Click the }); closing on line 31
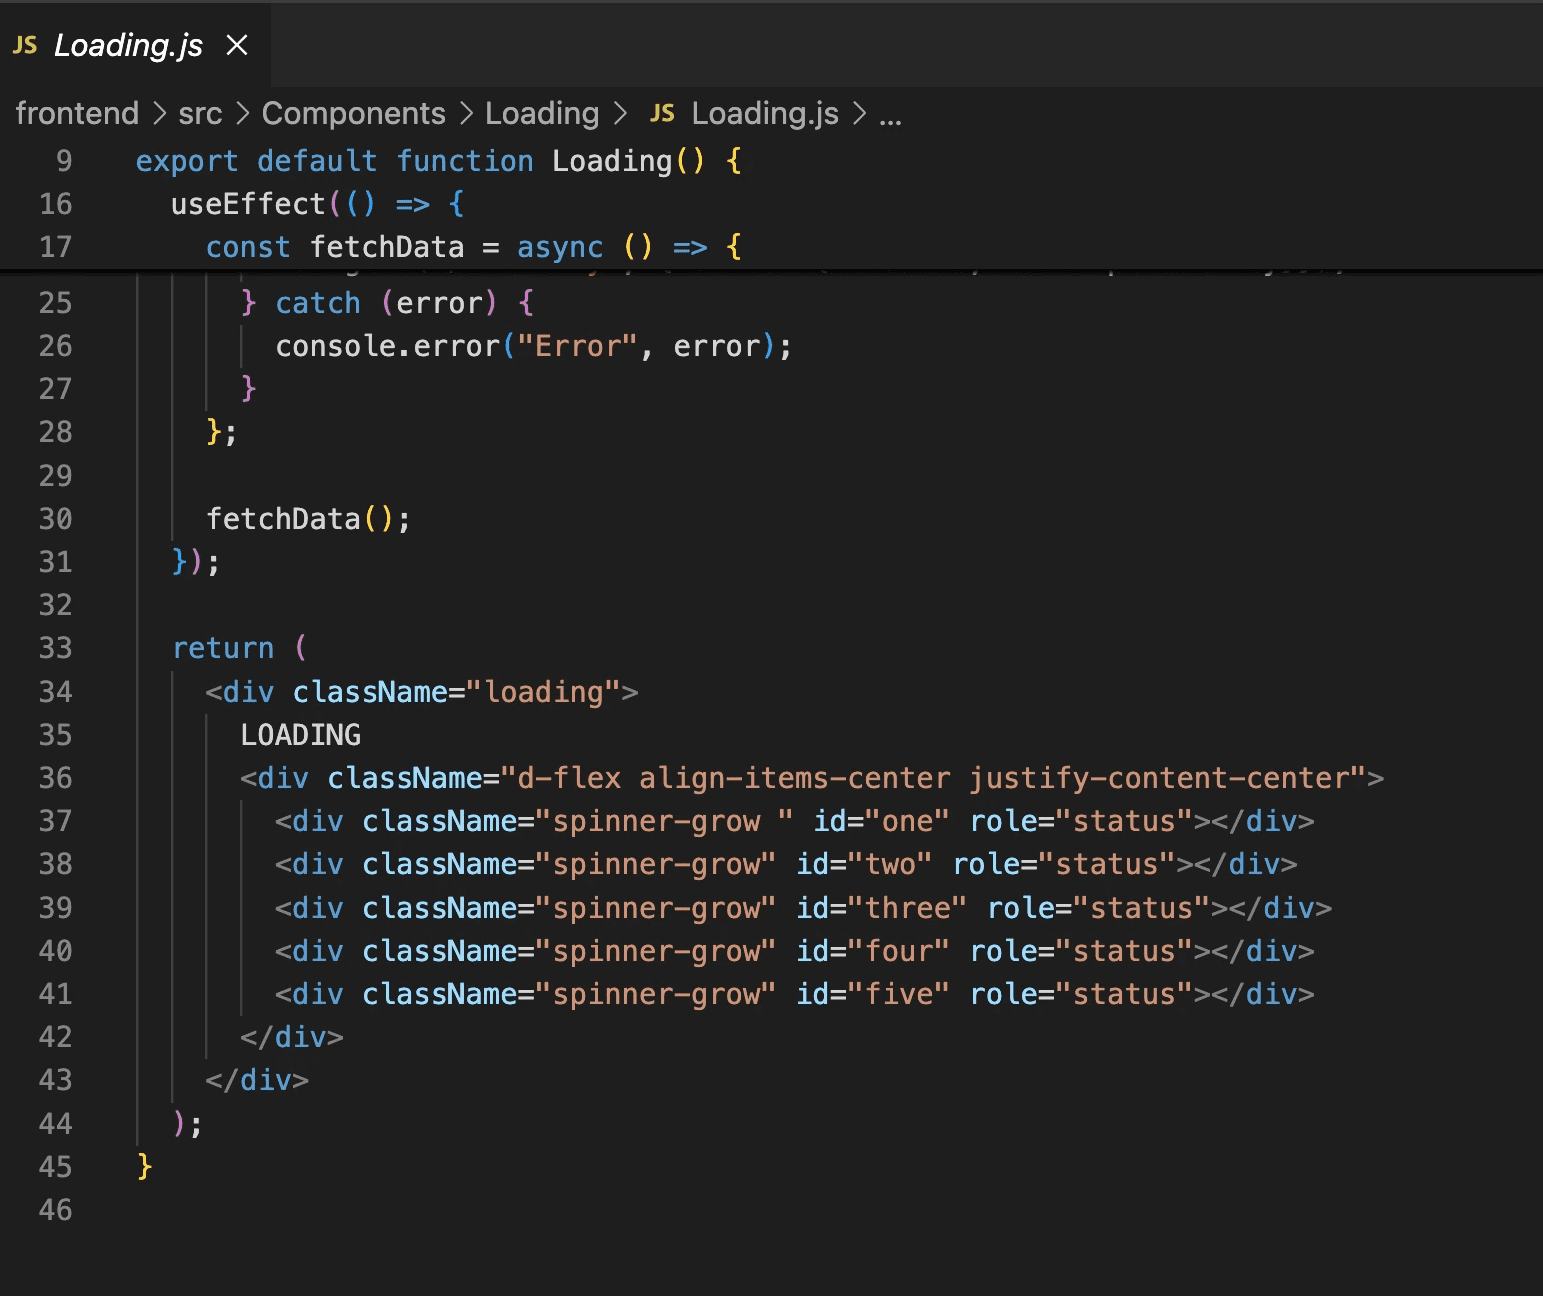Viewport: 1543px width, 1296px height. [196, 562]
